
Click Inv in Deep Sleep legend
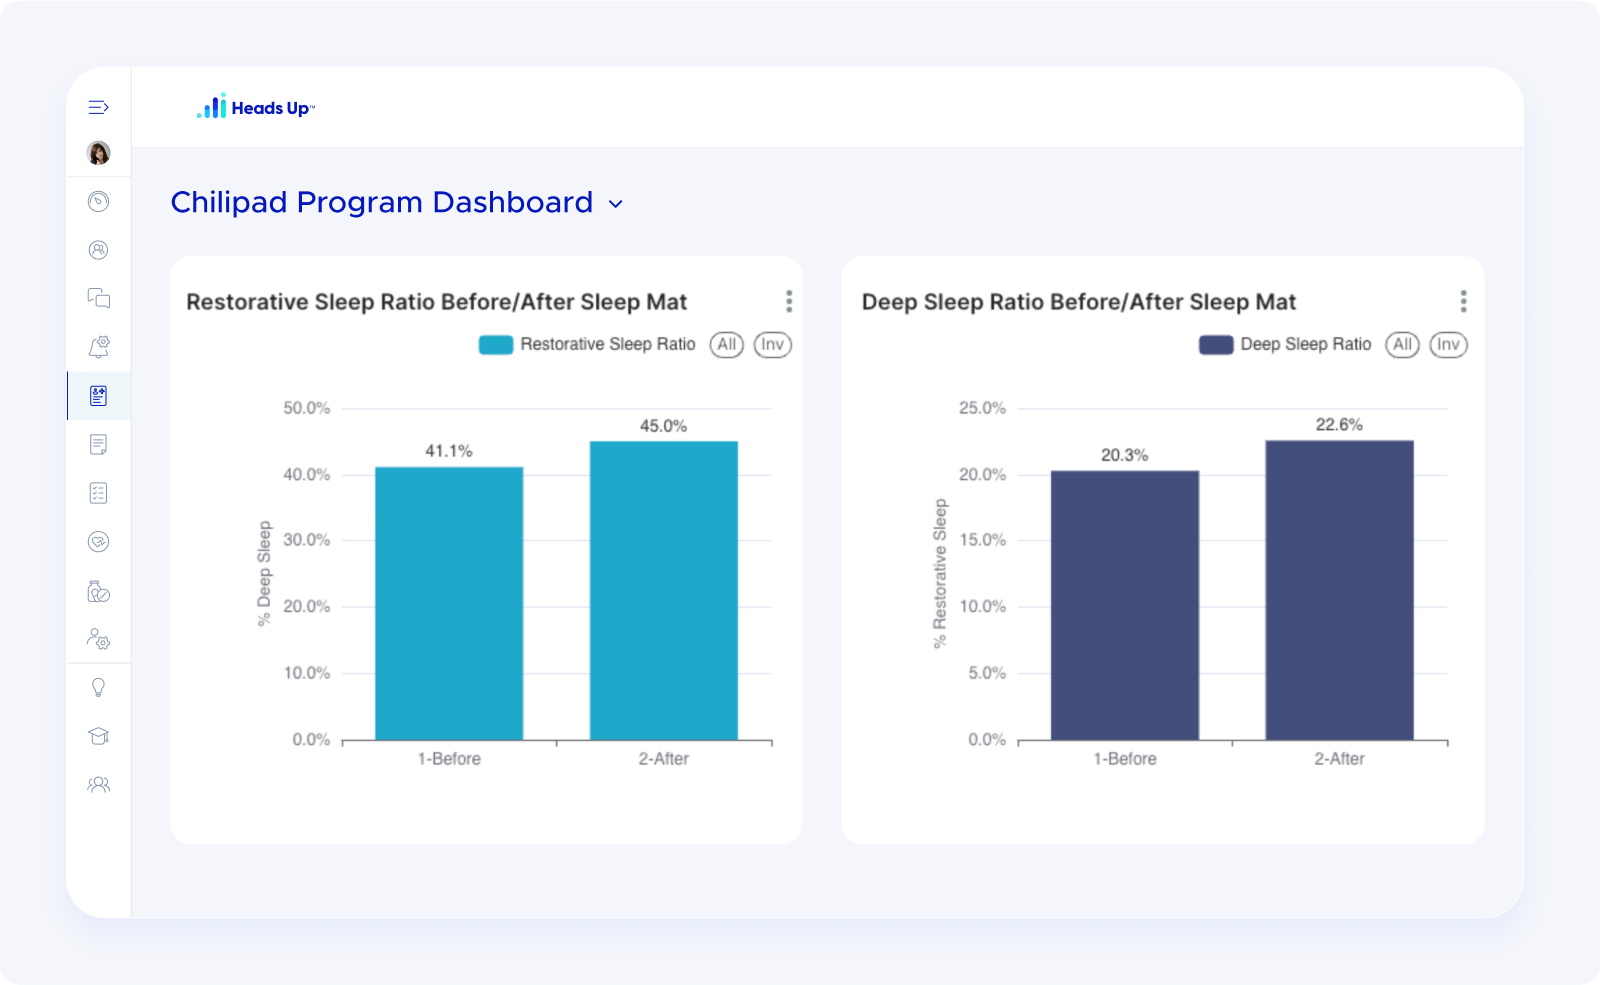(1448, 345)
